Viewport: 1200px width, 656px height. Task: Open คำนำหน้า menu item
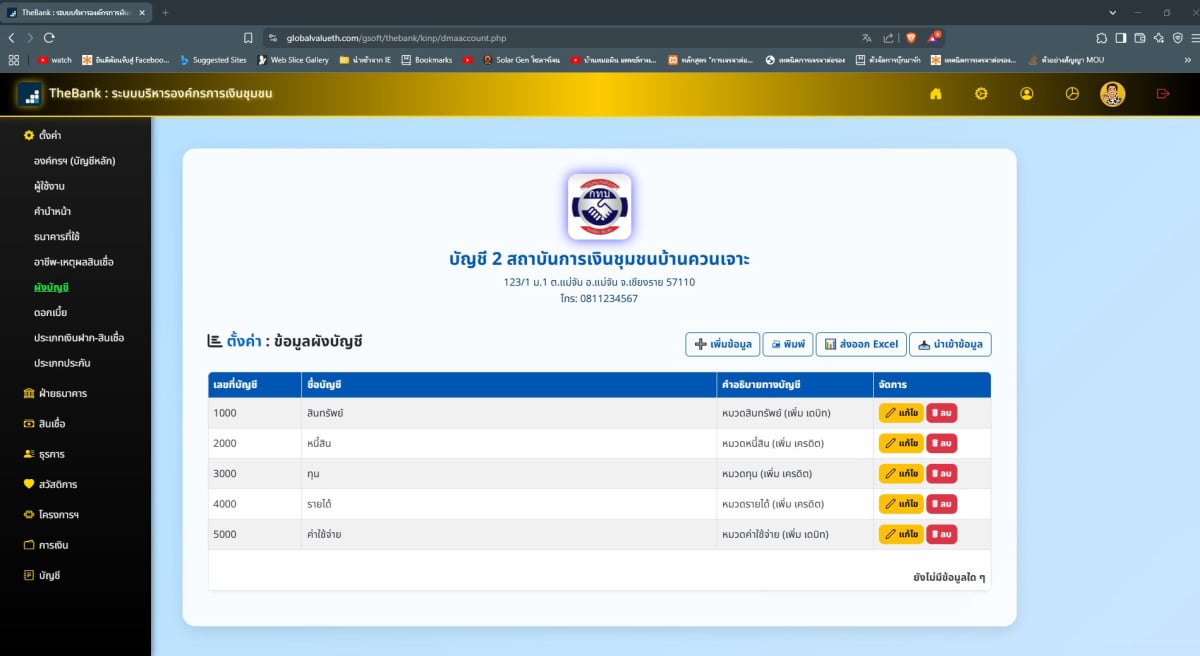[x=52, y=211]
